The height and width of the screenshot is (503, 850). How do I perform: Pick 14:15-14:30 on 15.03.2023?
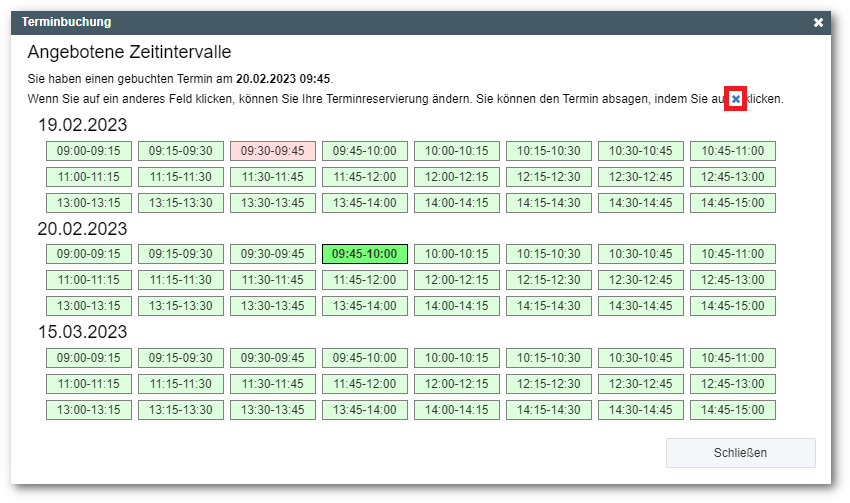pos(549,410)
